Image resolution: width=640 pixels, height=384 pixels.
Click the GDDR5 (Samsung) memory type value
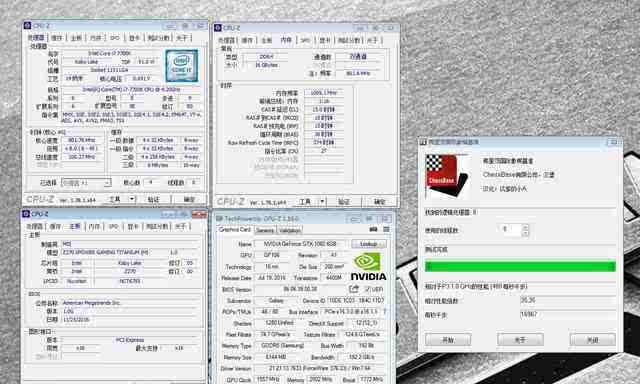[x=282, y=346]
